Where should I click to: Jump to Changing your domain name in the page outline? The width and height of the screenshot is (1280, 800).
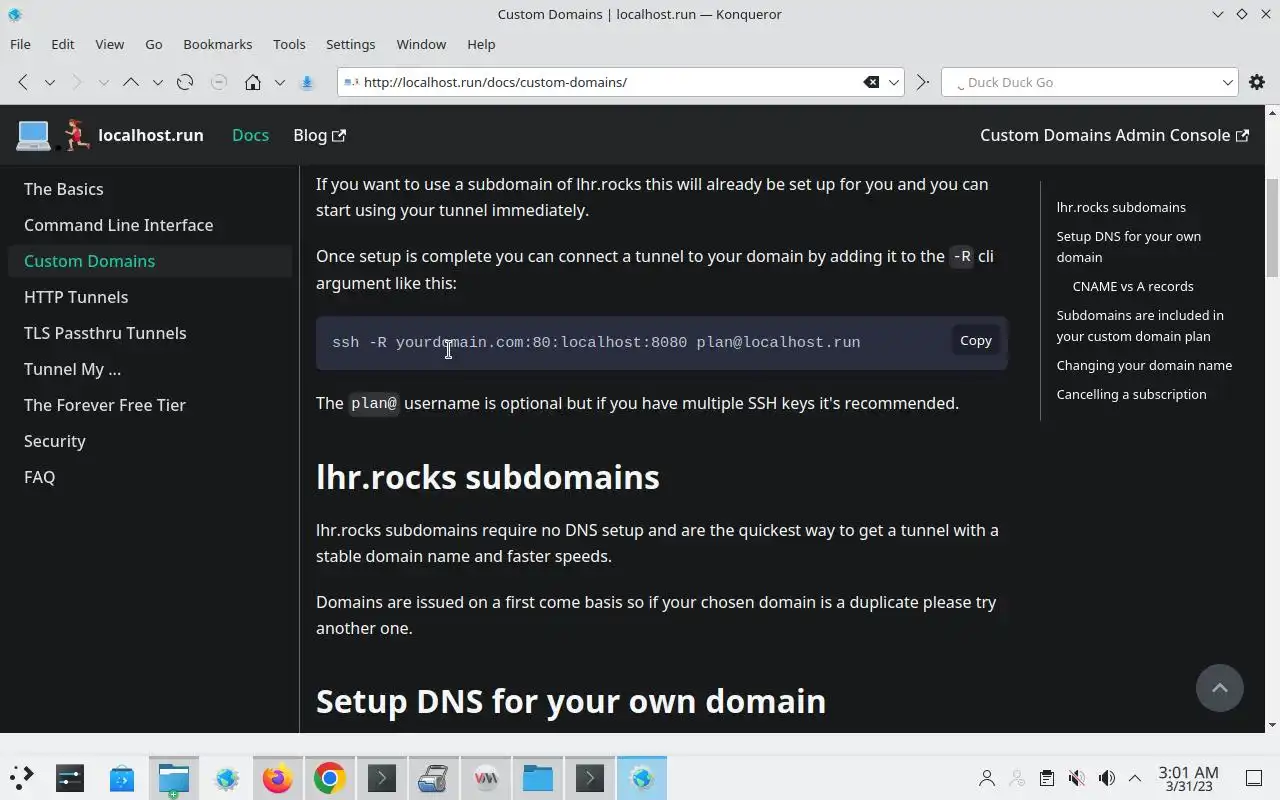click(1144, 365)
